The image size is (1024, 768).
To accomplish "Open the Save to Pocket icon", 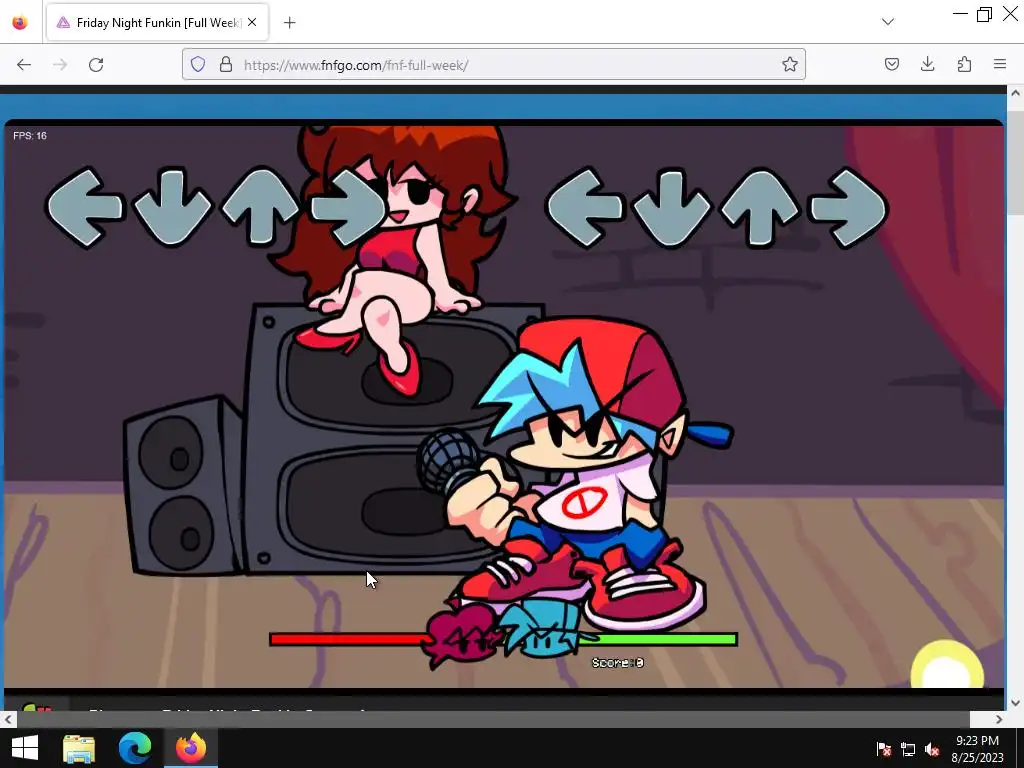I will pos(891,65).
